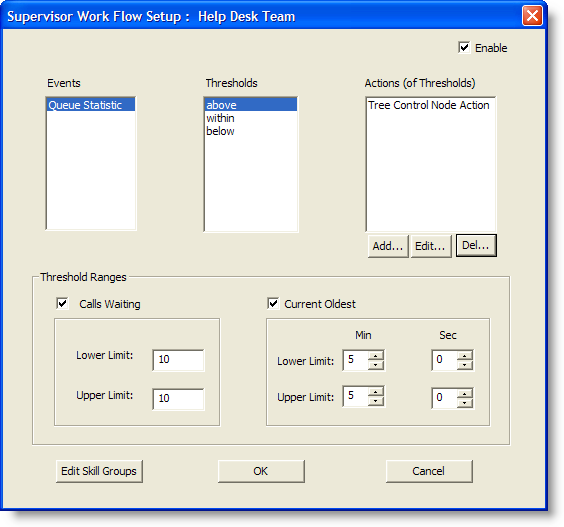This screenshot has height=527, width=564.
Task: Increase Current Oldest lower limit minutes
Action: click(376, 356)
